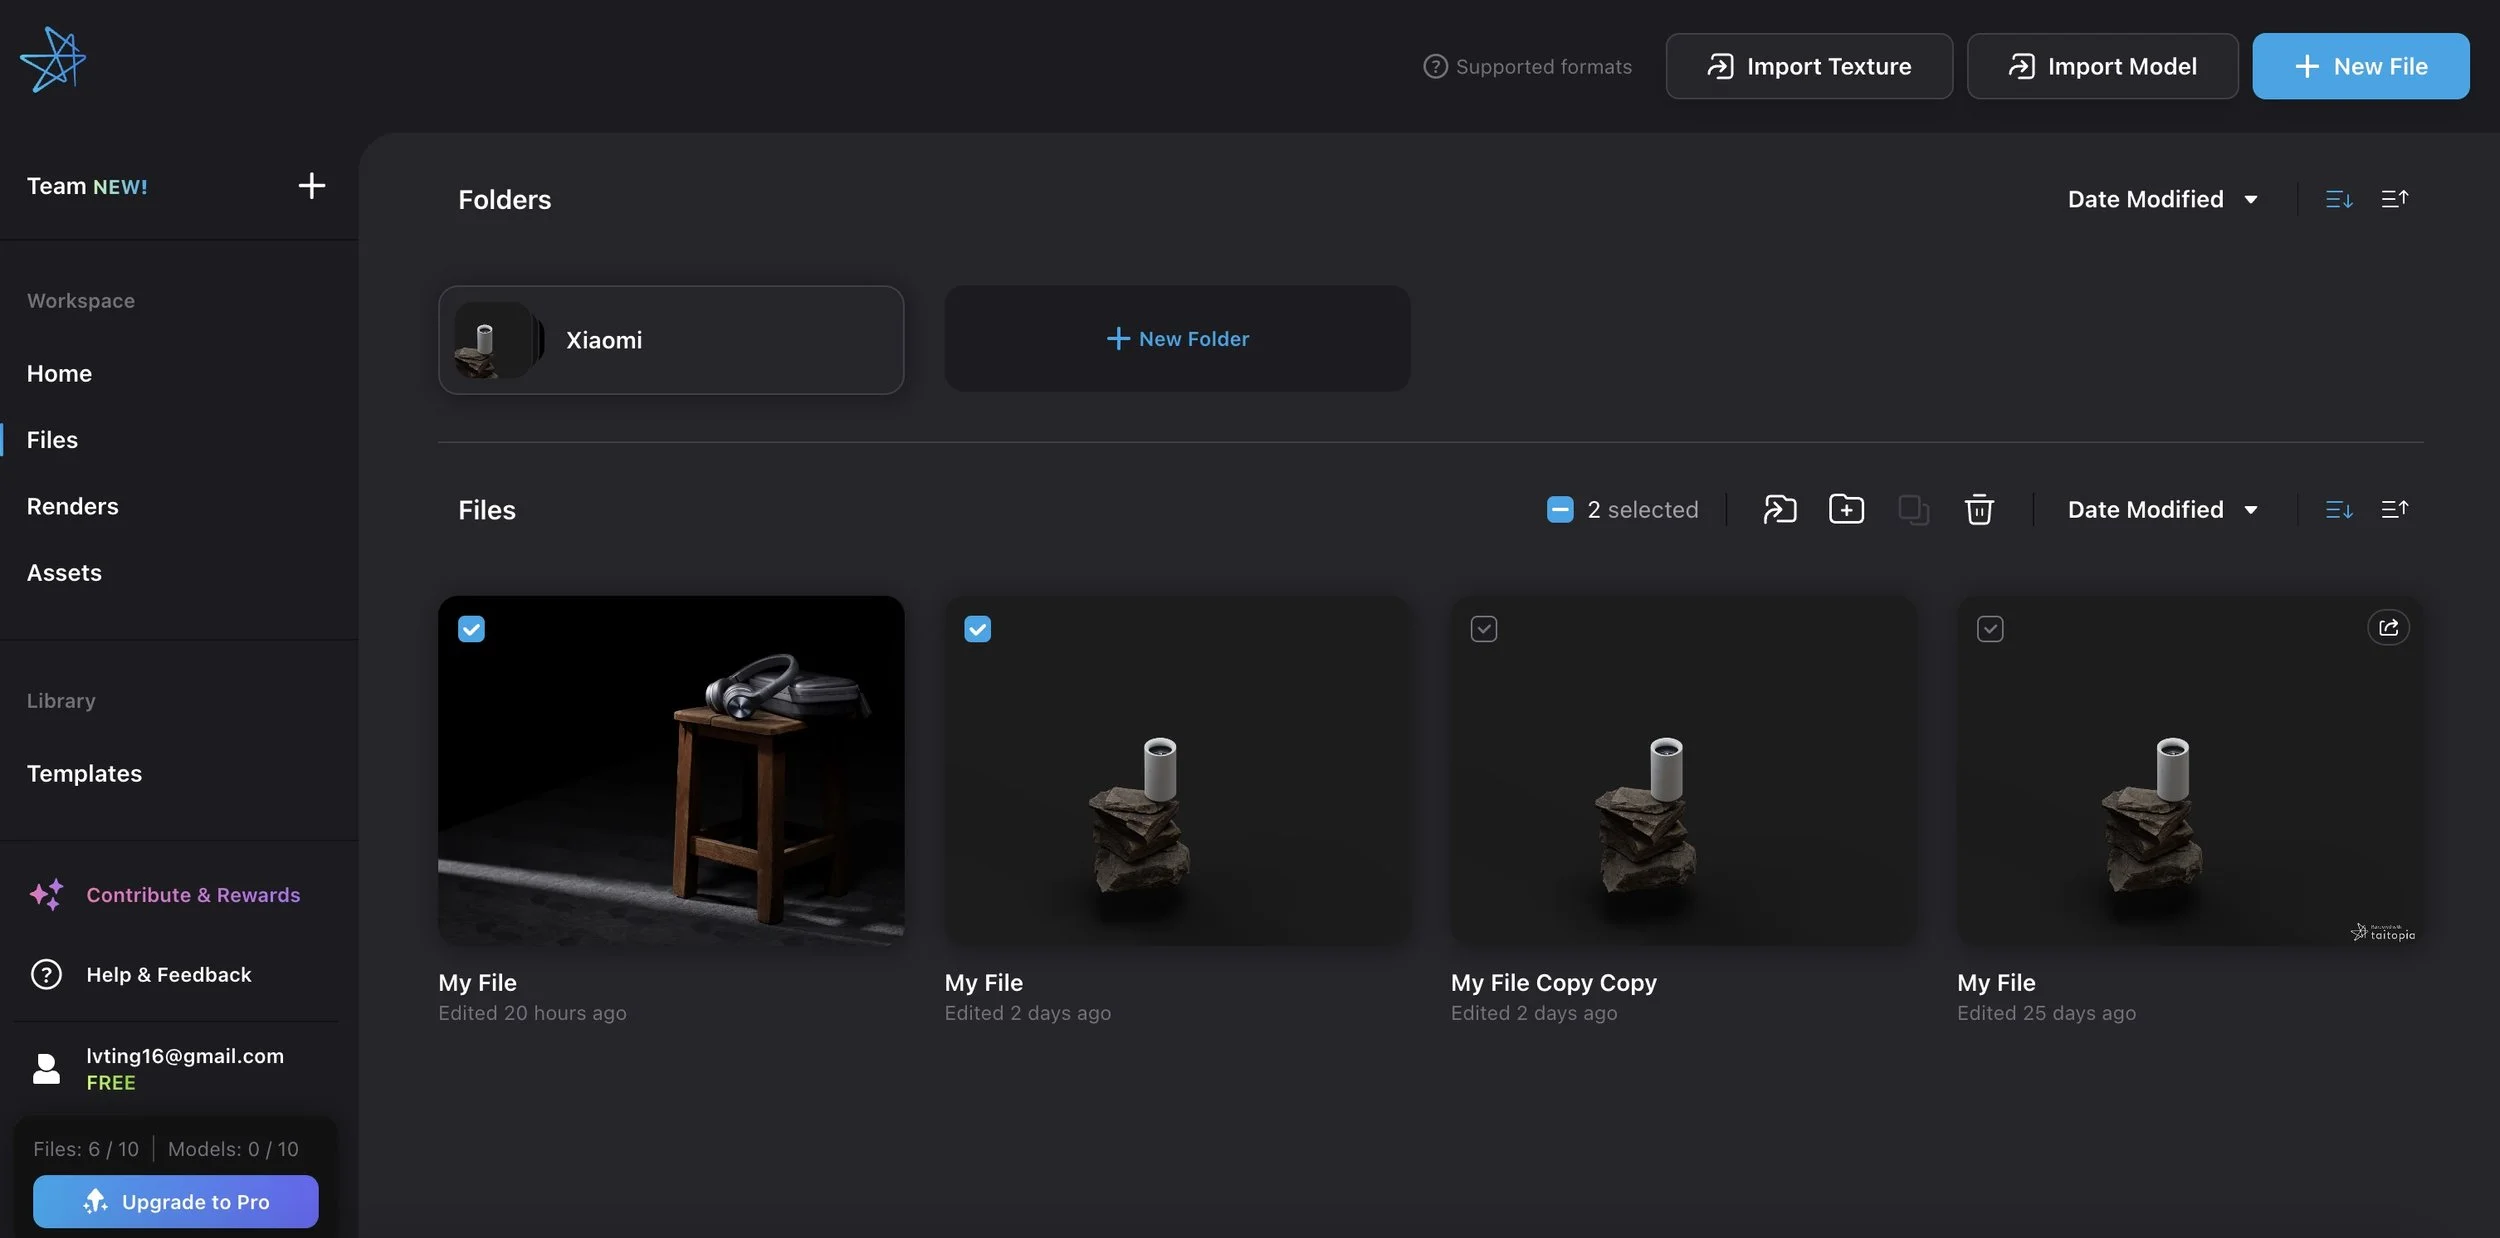Screen dimensions: 2500x1238
Task: Open Files Date Modified dropdown
Action: pos(2162,510)
